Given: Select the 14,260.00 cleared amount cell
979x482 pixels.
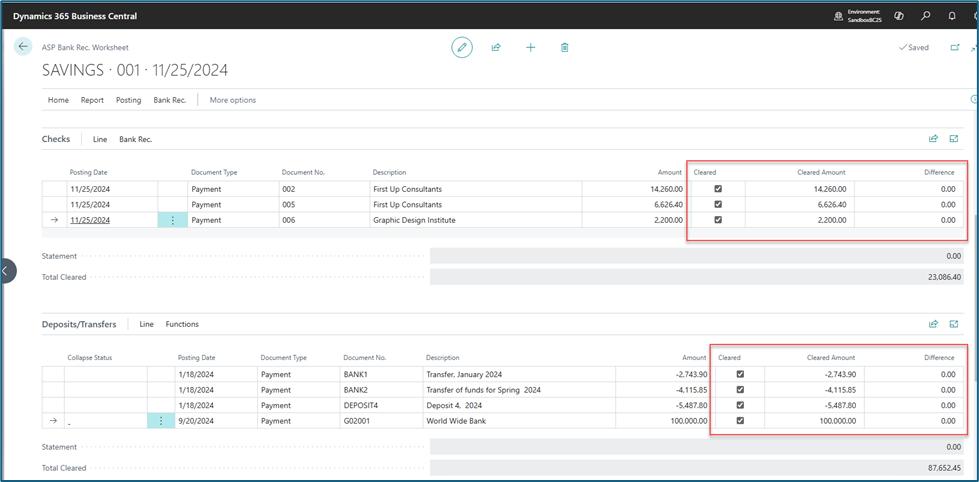Looking at the screenshot, I should coord(800,189).
